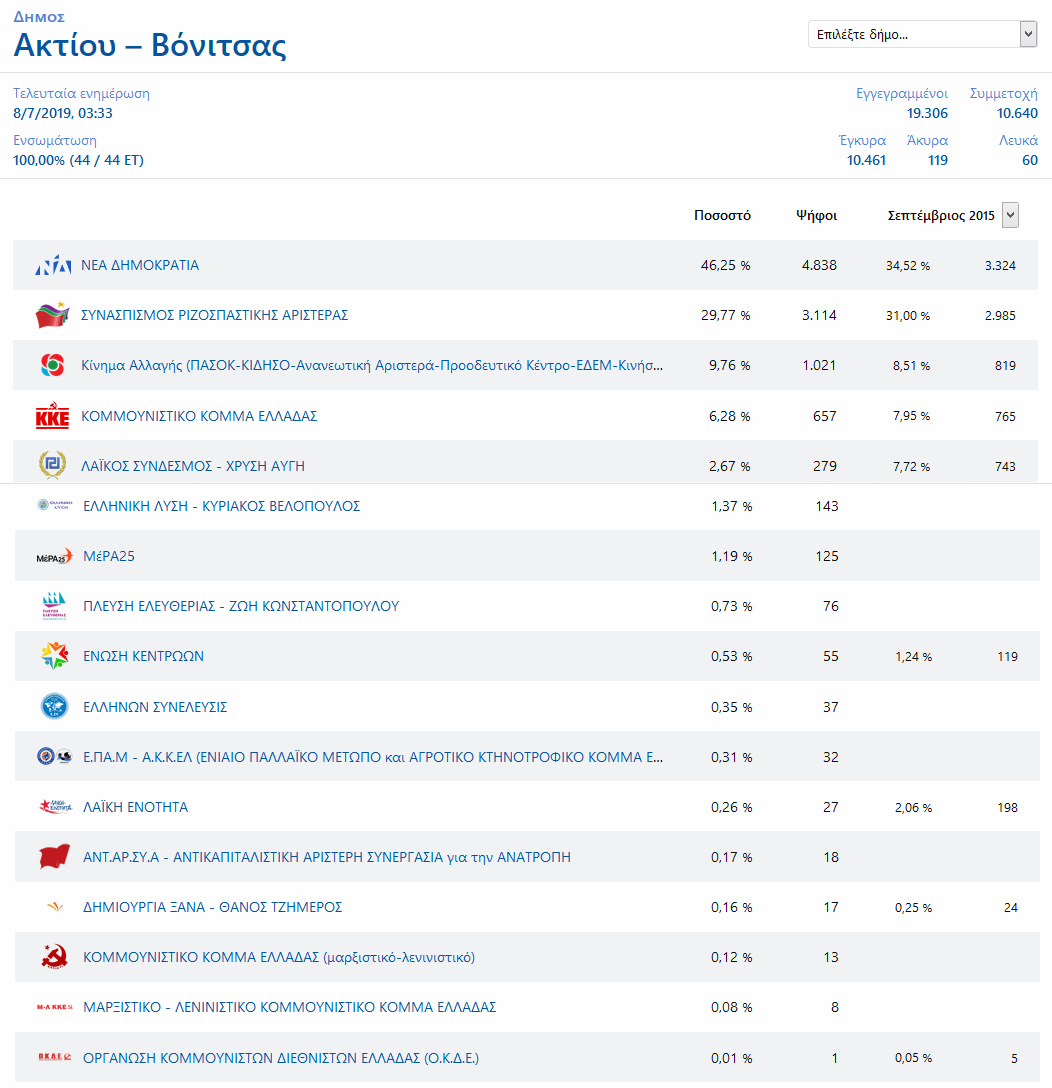Click the 'Ψήφοι' column header

coord(816,215)
